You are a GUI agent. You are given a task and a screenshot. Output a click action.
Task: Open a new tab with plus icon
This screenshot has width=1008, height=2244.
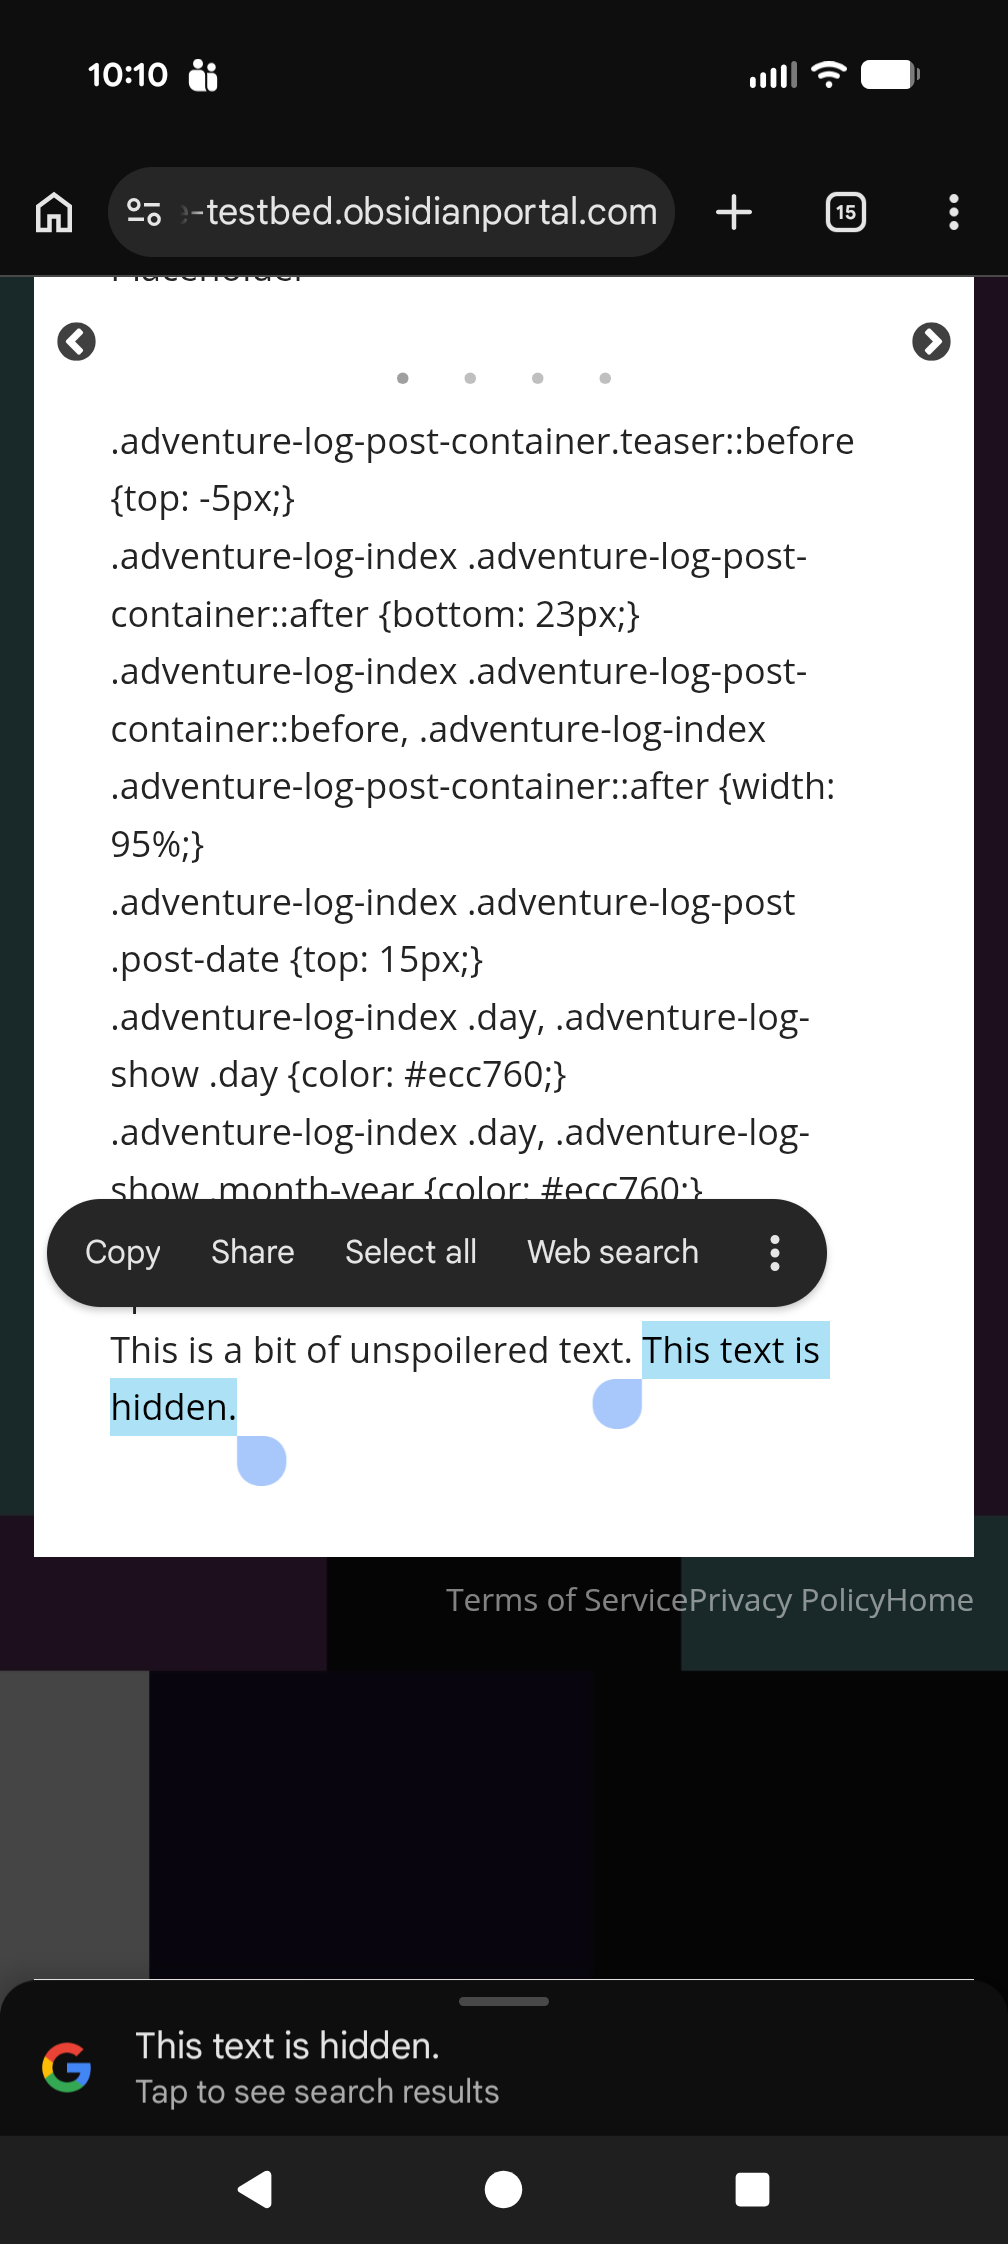coord(734,212)
